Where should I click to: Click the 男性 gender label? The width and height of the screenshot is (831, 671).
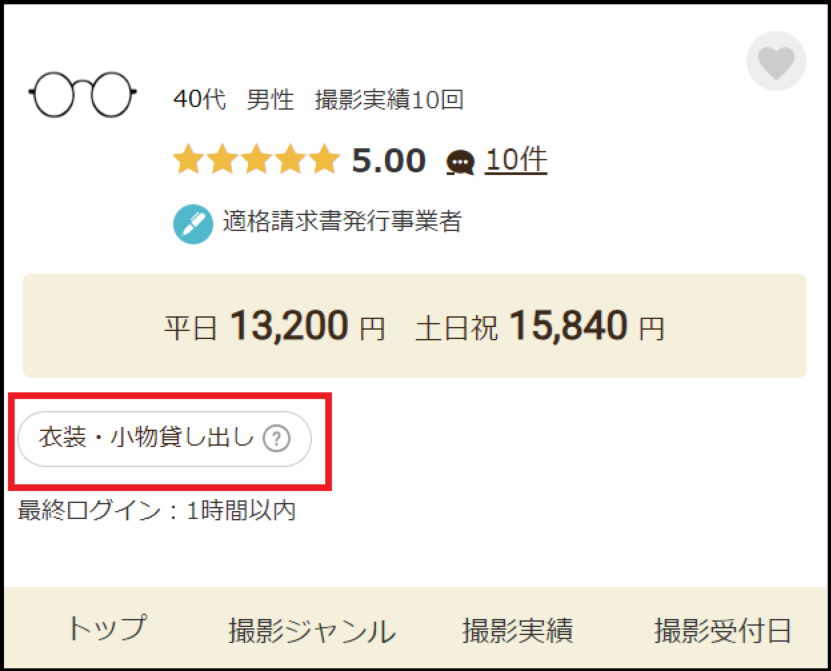[x=270, y=100]
